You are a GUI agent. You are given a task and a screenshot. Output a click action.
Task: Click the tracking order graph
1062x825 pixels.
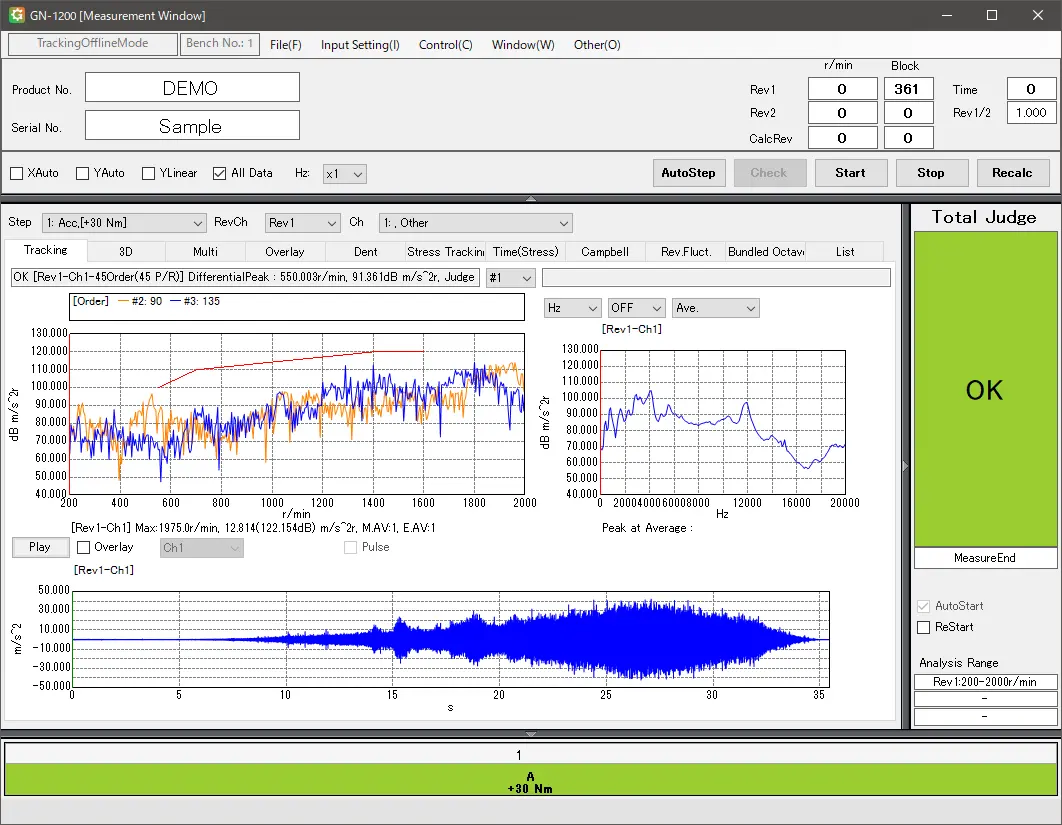[297, 413]
